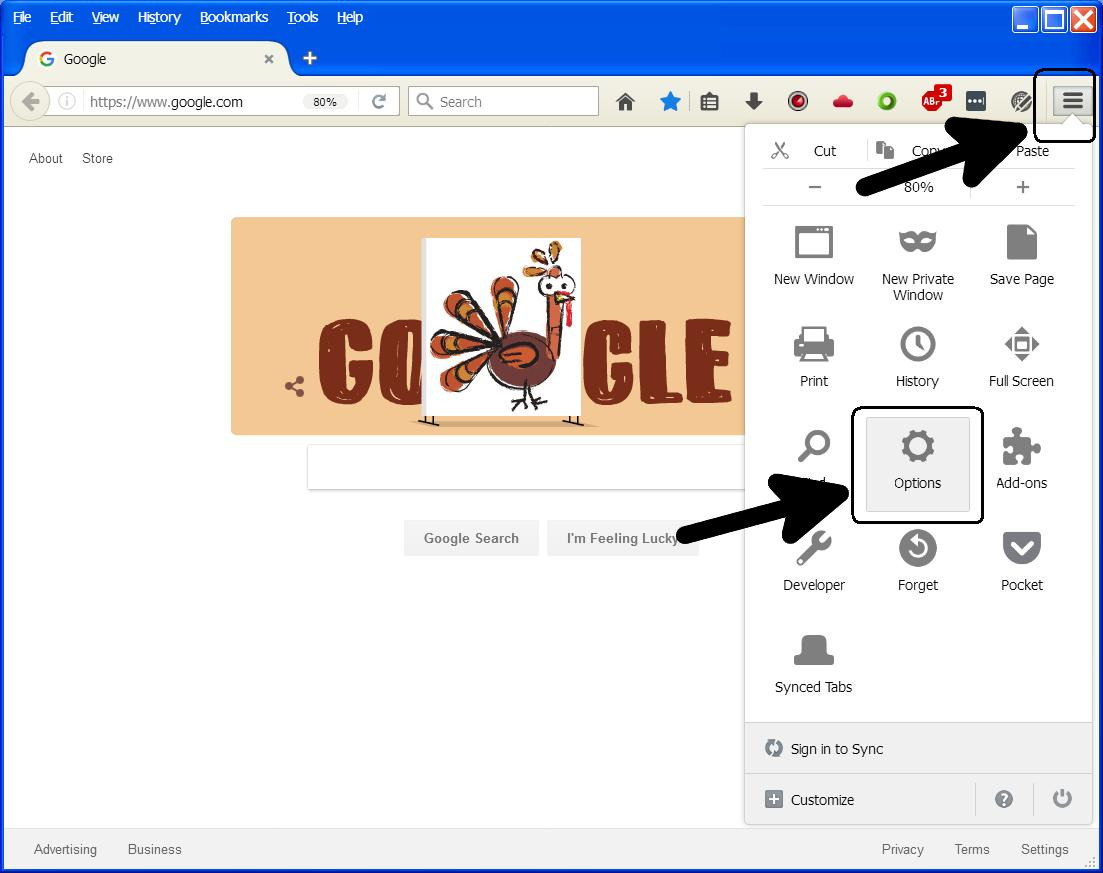Screen dimensions: 1103x873
Task: Click the Forget button icon
Action: click(917, 549)
